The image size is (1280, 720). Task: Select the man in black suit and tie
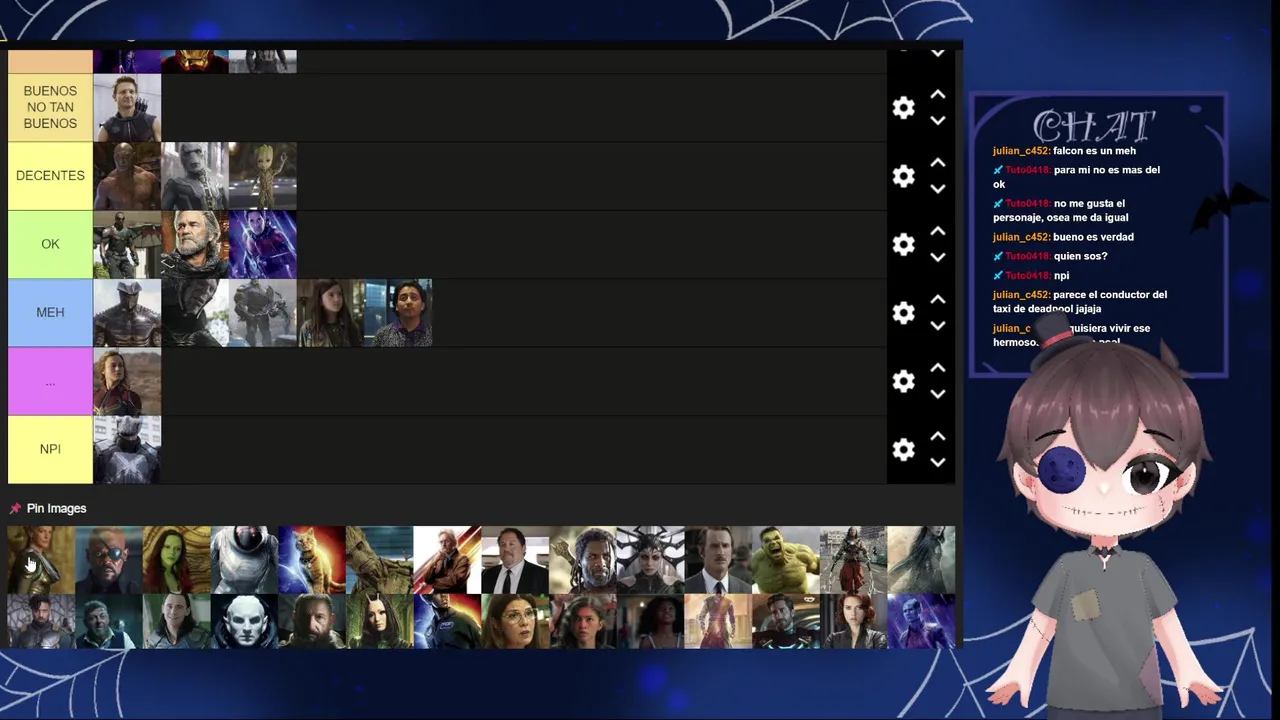(515, 560)
